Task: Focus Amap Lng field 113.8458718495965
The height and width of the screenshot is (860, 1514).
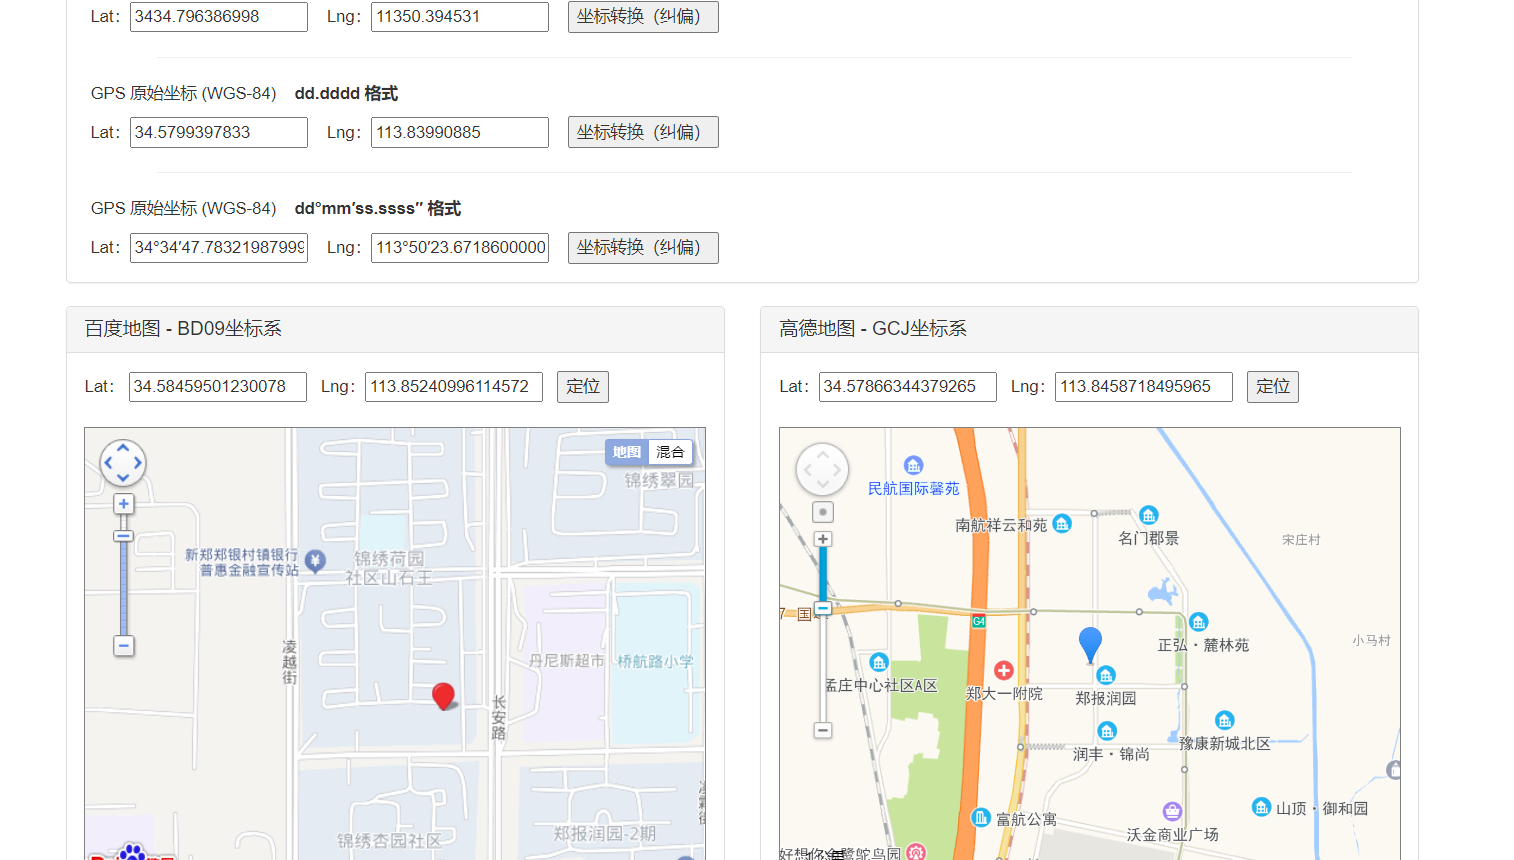Action: click(1144, 387)
